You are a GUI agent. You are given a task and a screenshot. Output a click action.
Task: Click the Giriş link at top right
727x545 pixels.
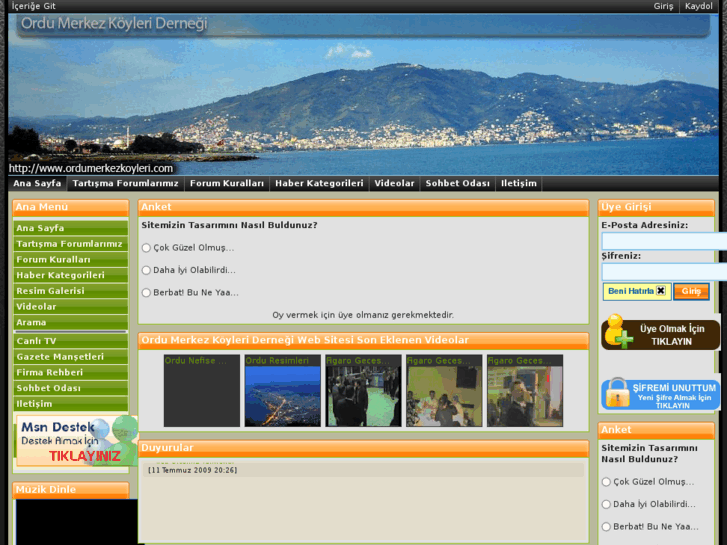[x=663, y=6]
